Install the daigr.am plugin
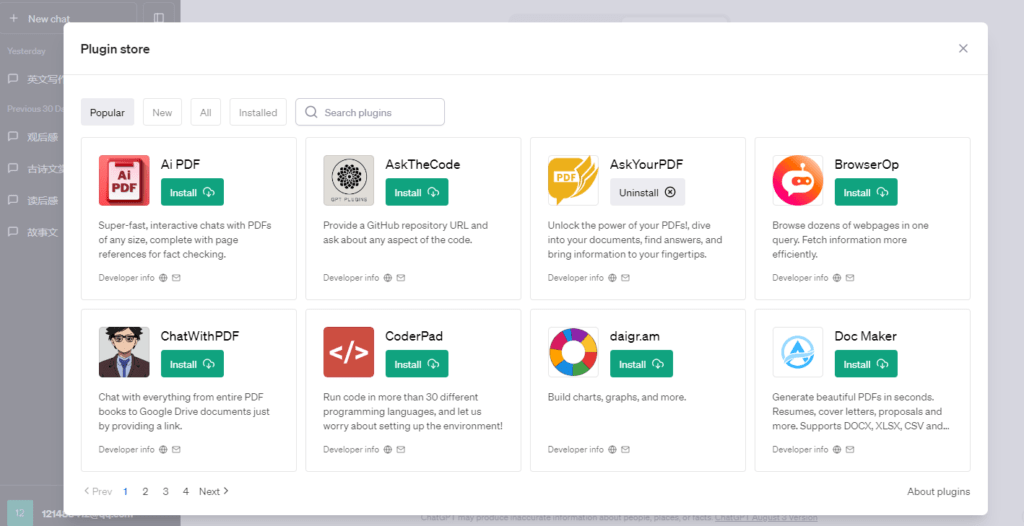This screenshot has height=526, width=1024. (641, 364)
